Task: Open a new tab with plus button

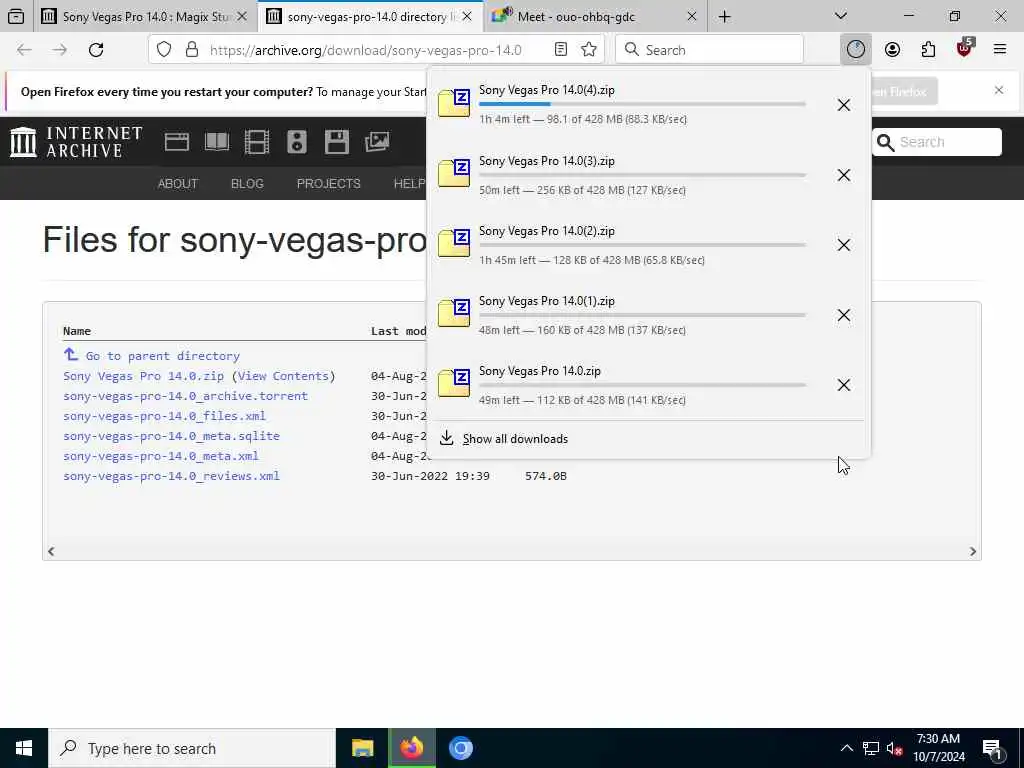Action: (724, 16)
